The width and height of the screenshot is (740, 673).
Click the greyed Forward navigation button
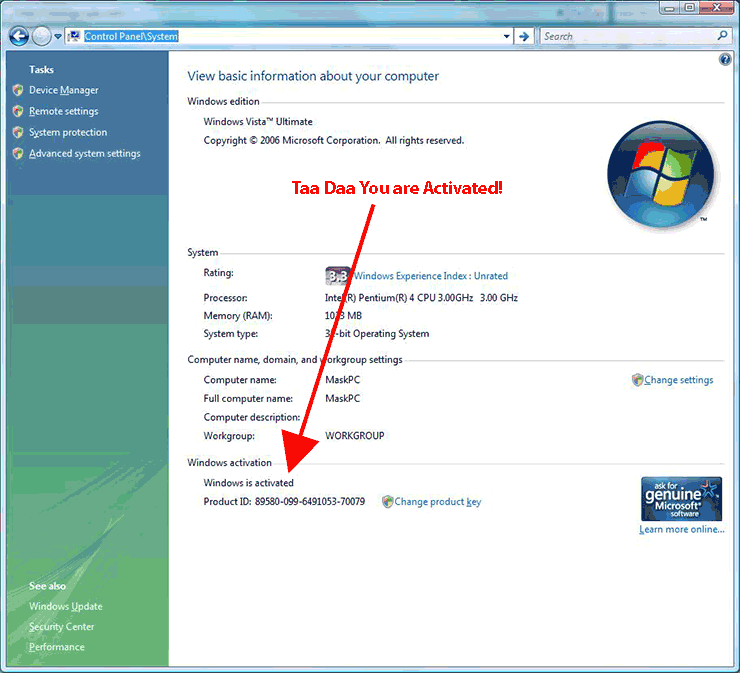(42, 36)
